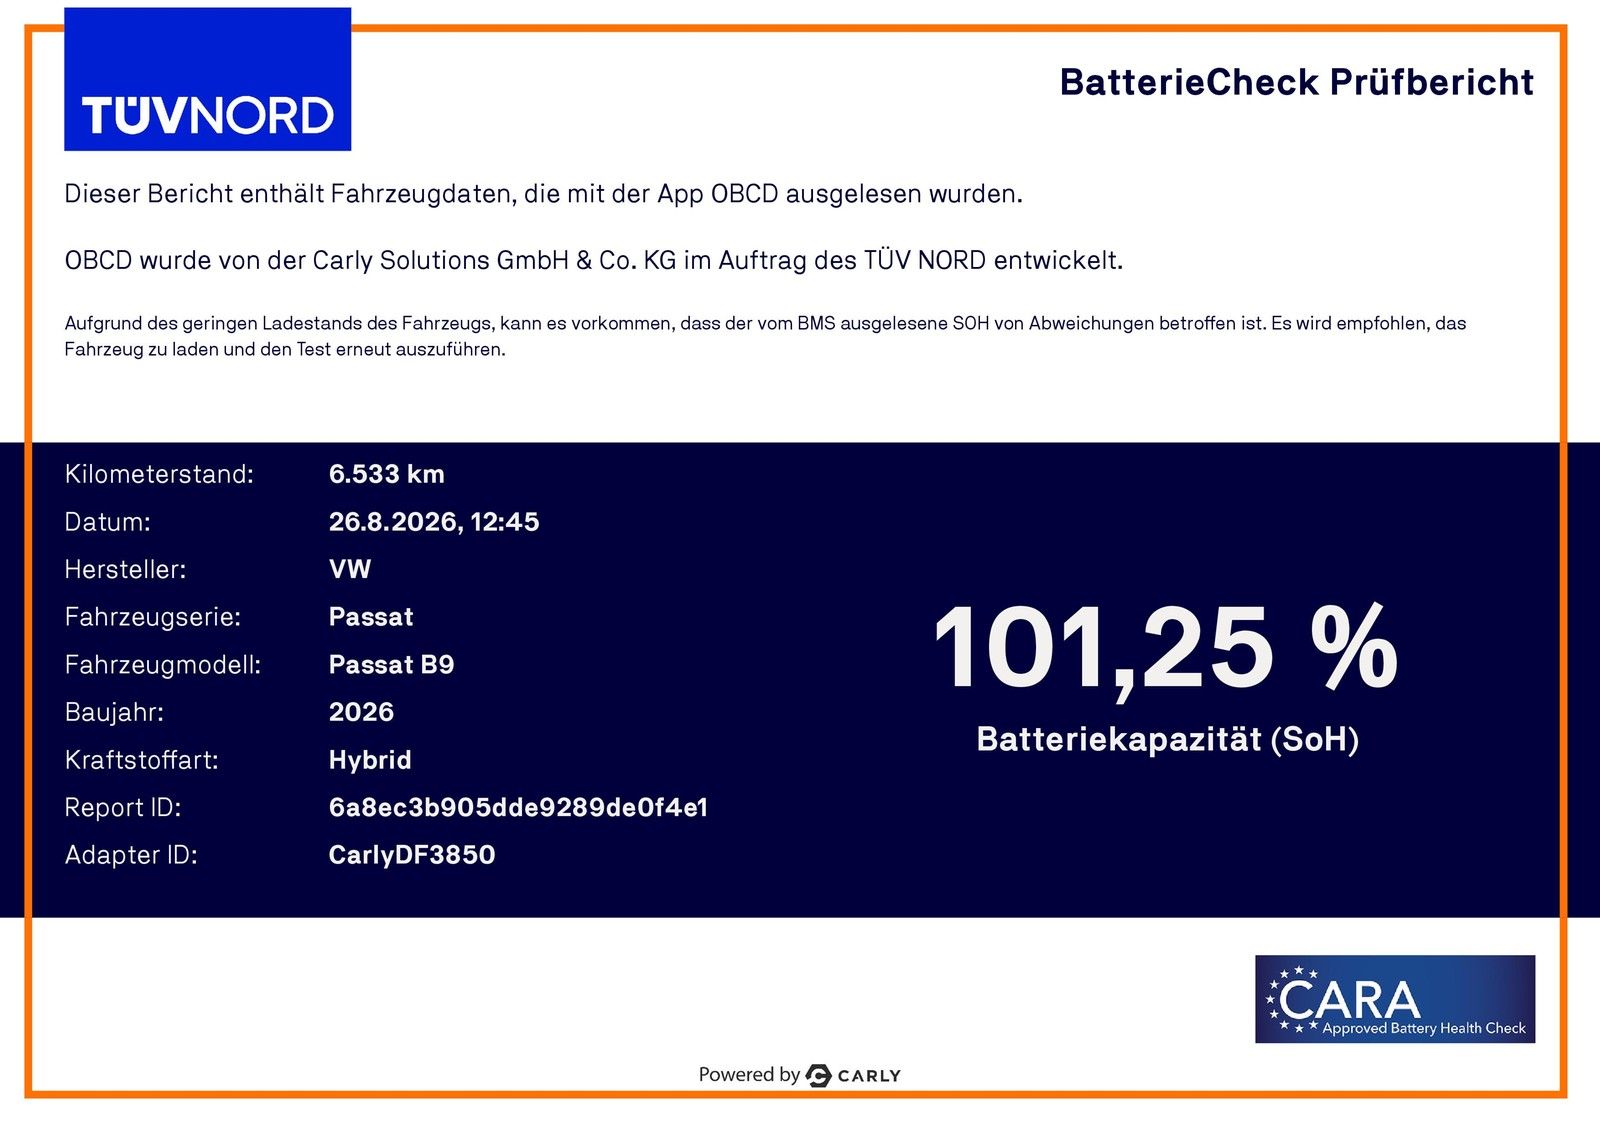Click the low charge warning starting 'Aufgrund des geringen Ladestands'
The image size is (1600, 1131).
point(765,336)
